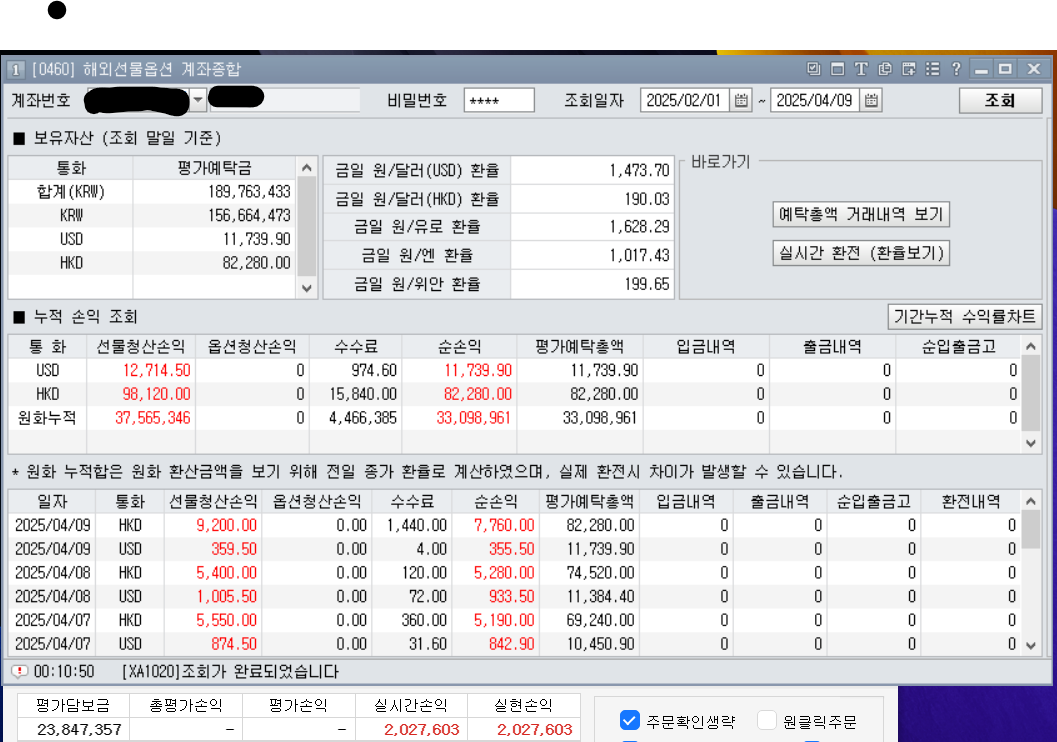Click 실시간손익 value 2,027,603
1057x742 pixels.
(421, 729)
